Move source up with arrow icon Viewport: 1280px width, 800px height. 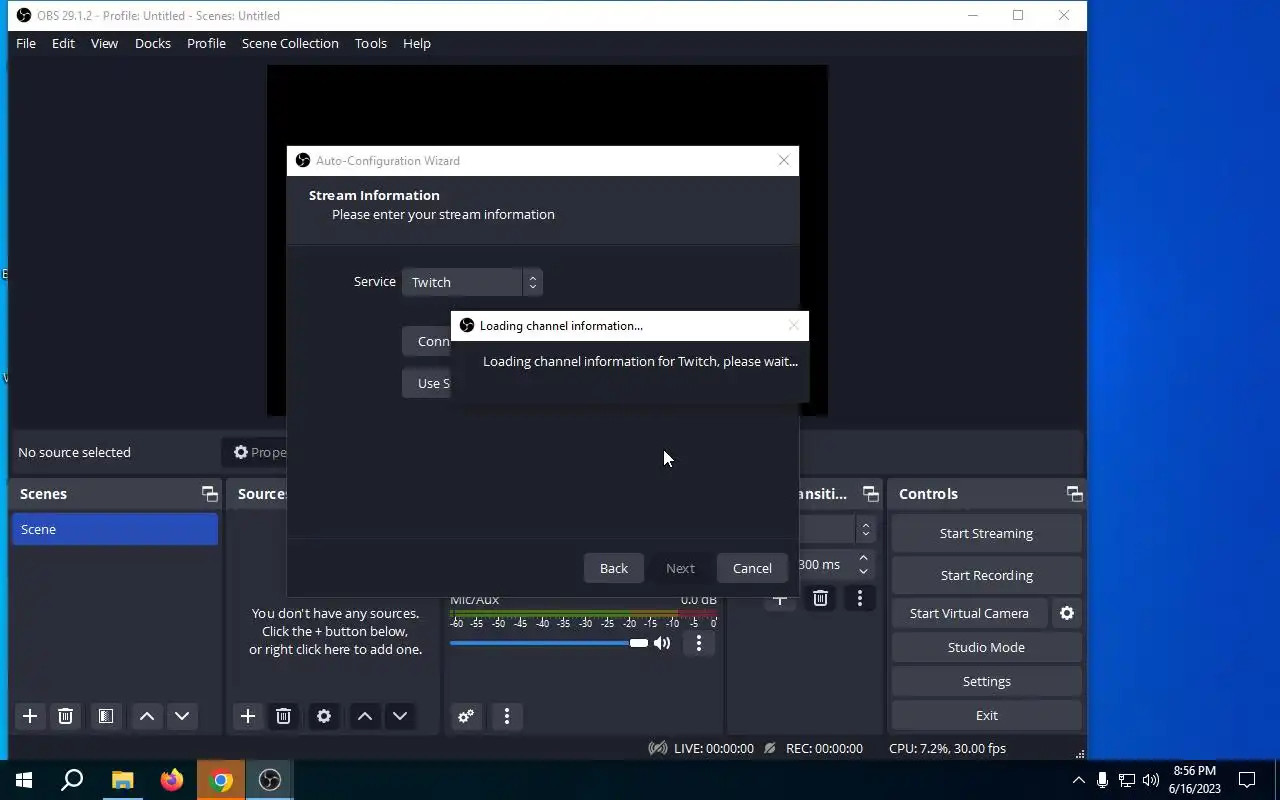[365, 716]
